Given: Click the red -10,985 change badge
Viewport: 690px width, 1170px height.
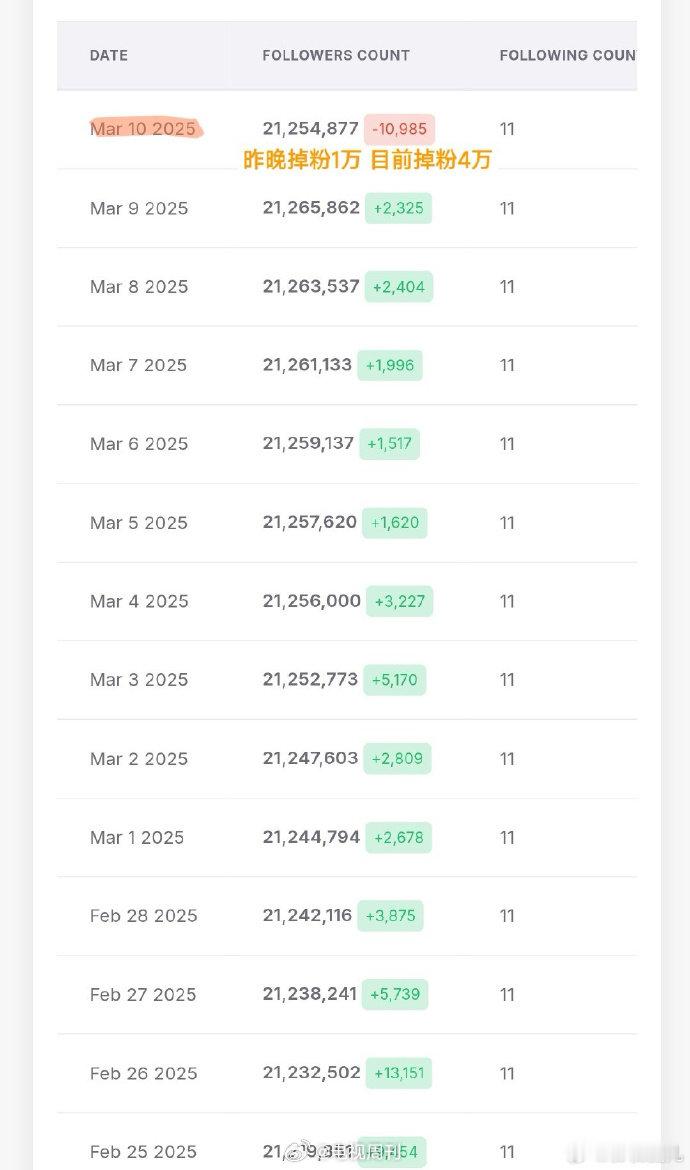Looking at the screenshot, I should [x=399, y=129].
